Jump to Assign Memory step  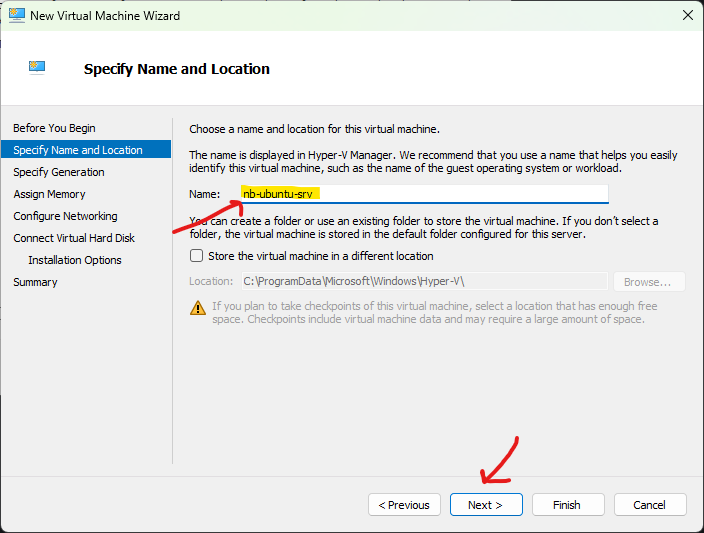point(49,194)
